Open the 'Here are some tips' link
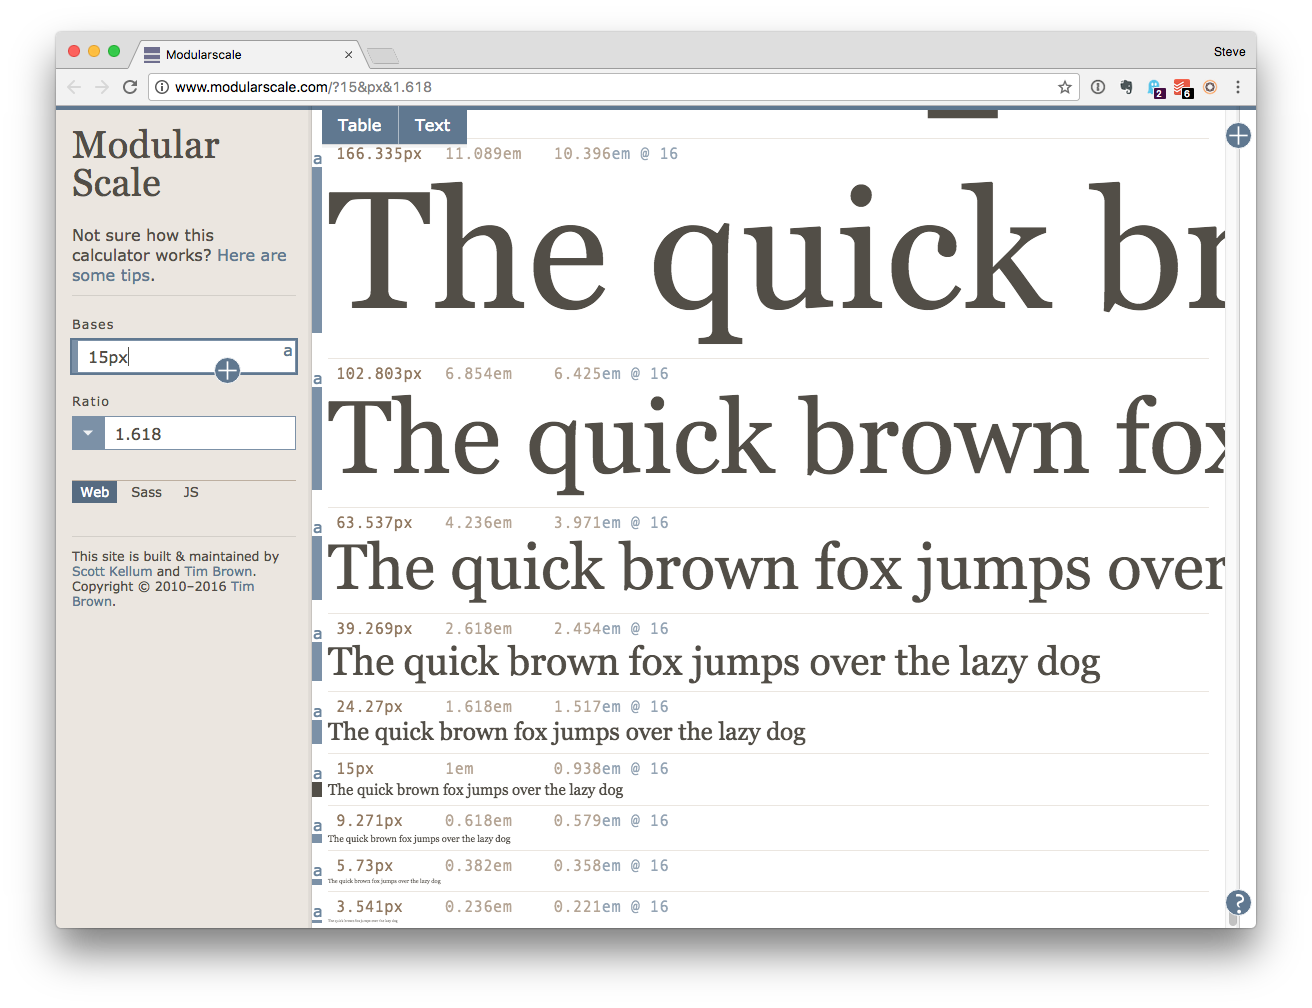 251,255
